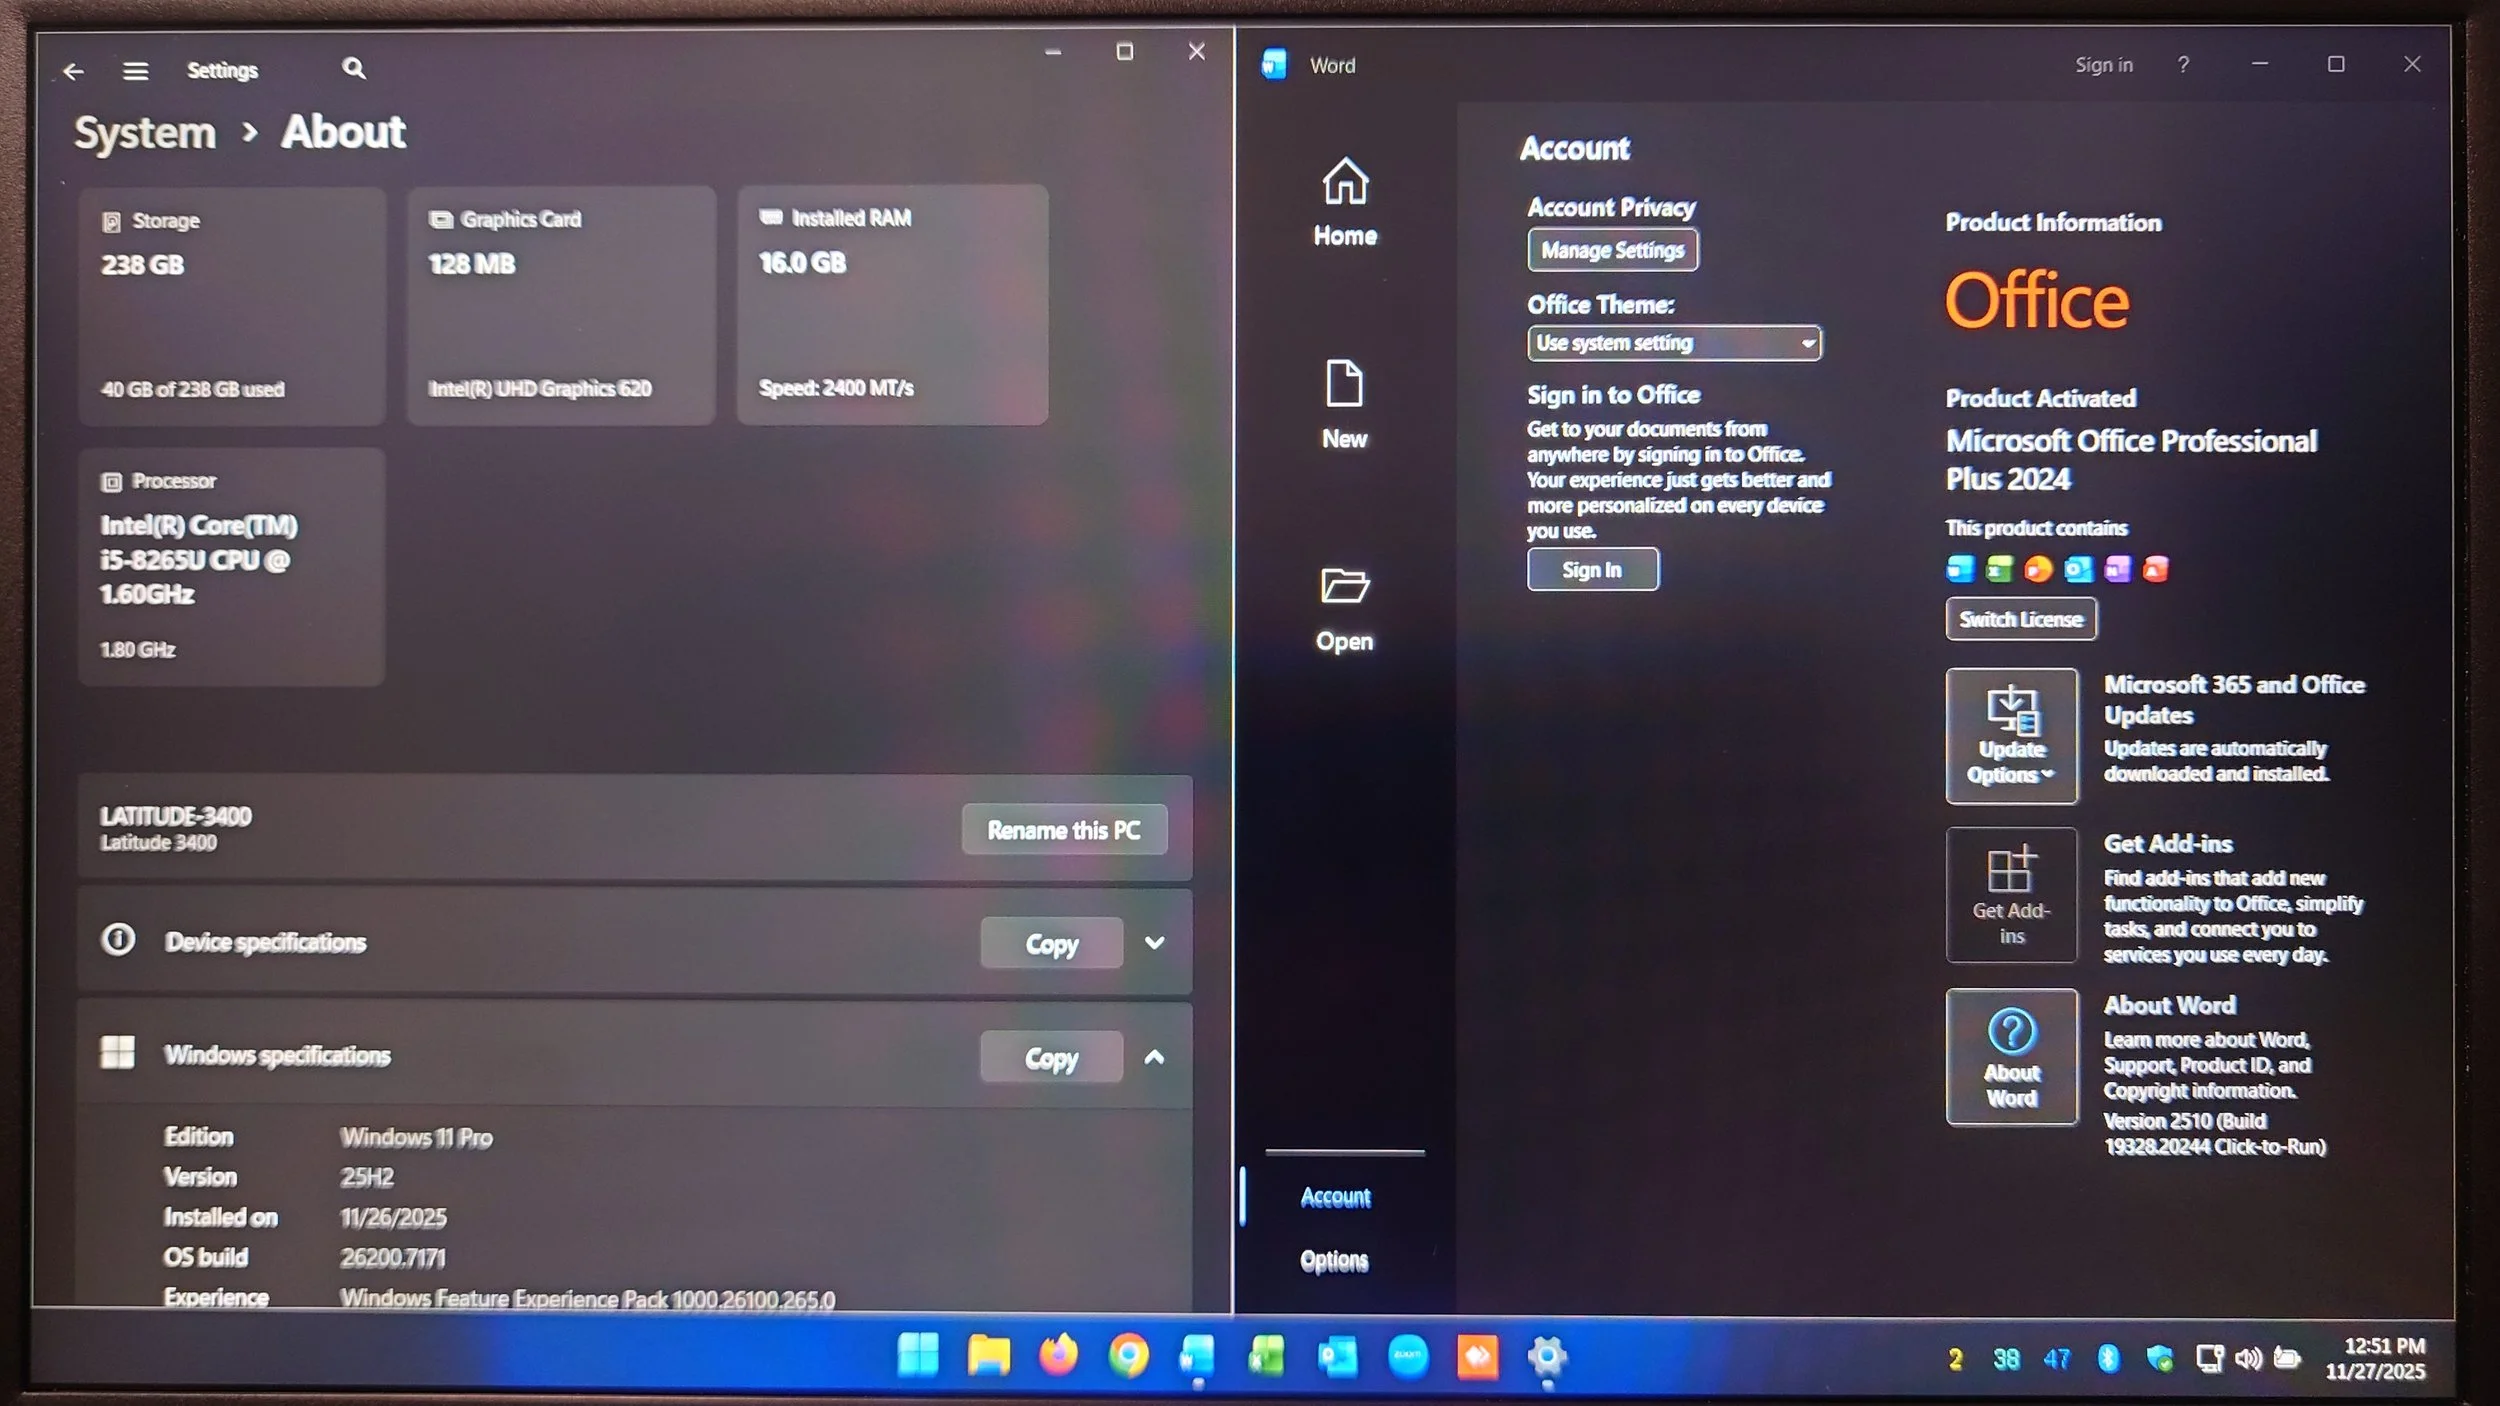Click the Switch License button
Image resolution: width=2500 pixels, height=1406 pixels.
coord(2020,619)
